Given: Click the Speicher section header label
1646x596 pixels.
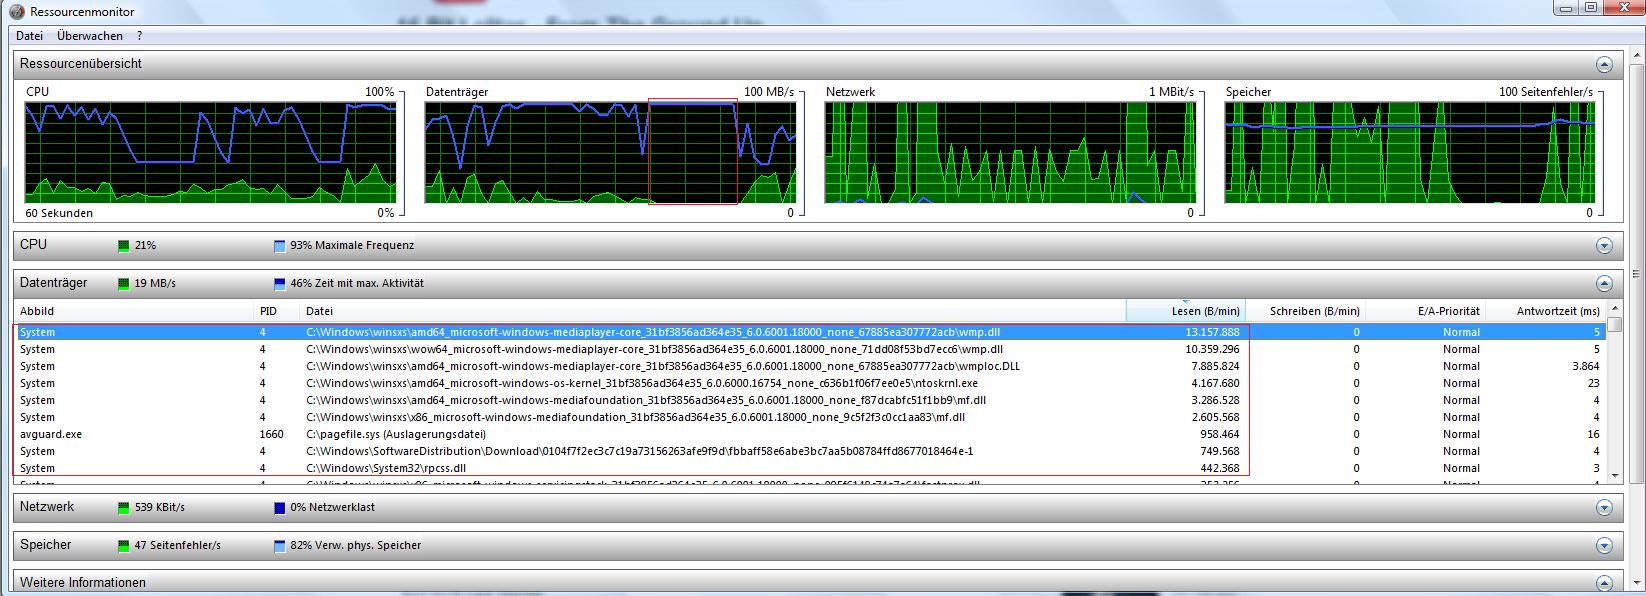Looking at the screenshot, I should pos(46,545).
